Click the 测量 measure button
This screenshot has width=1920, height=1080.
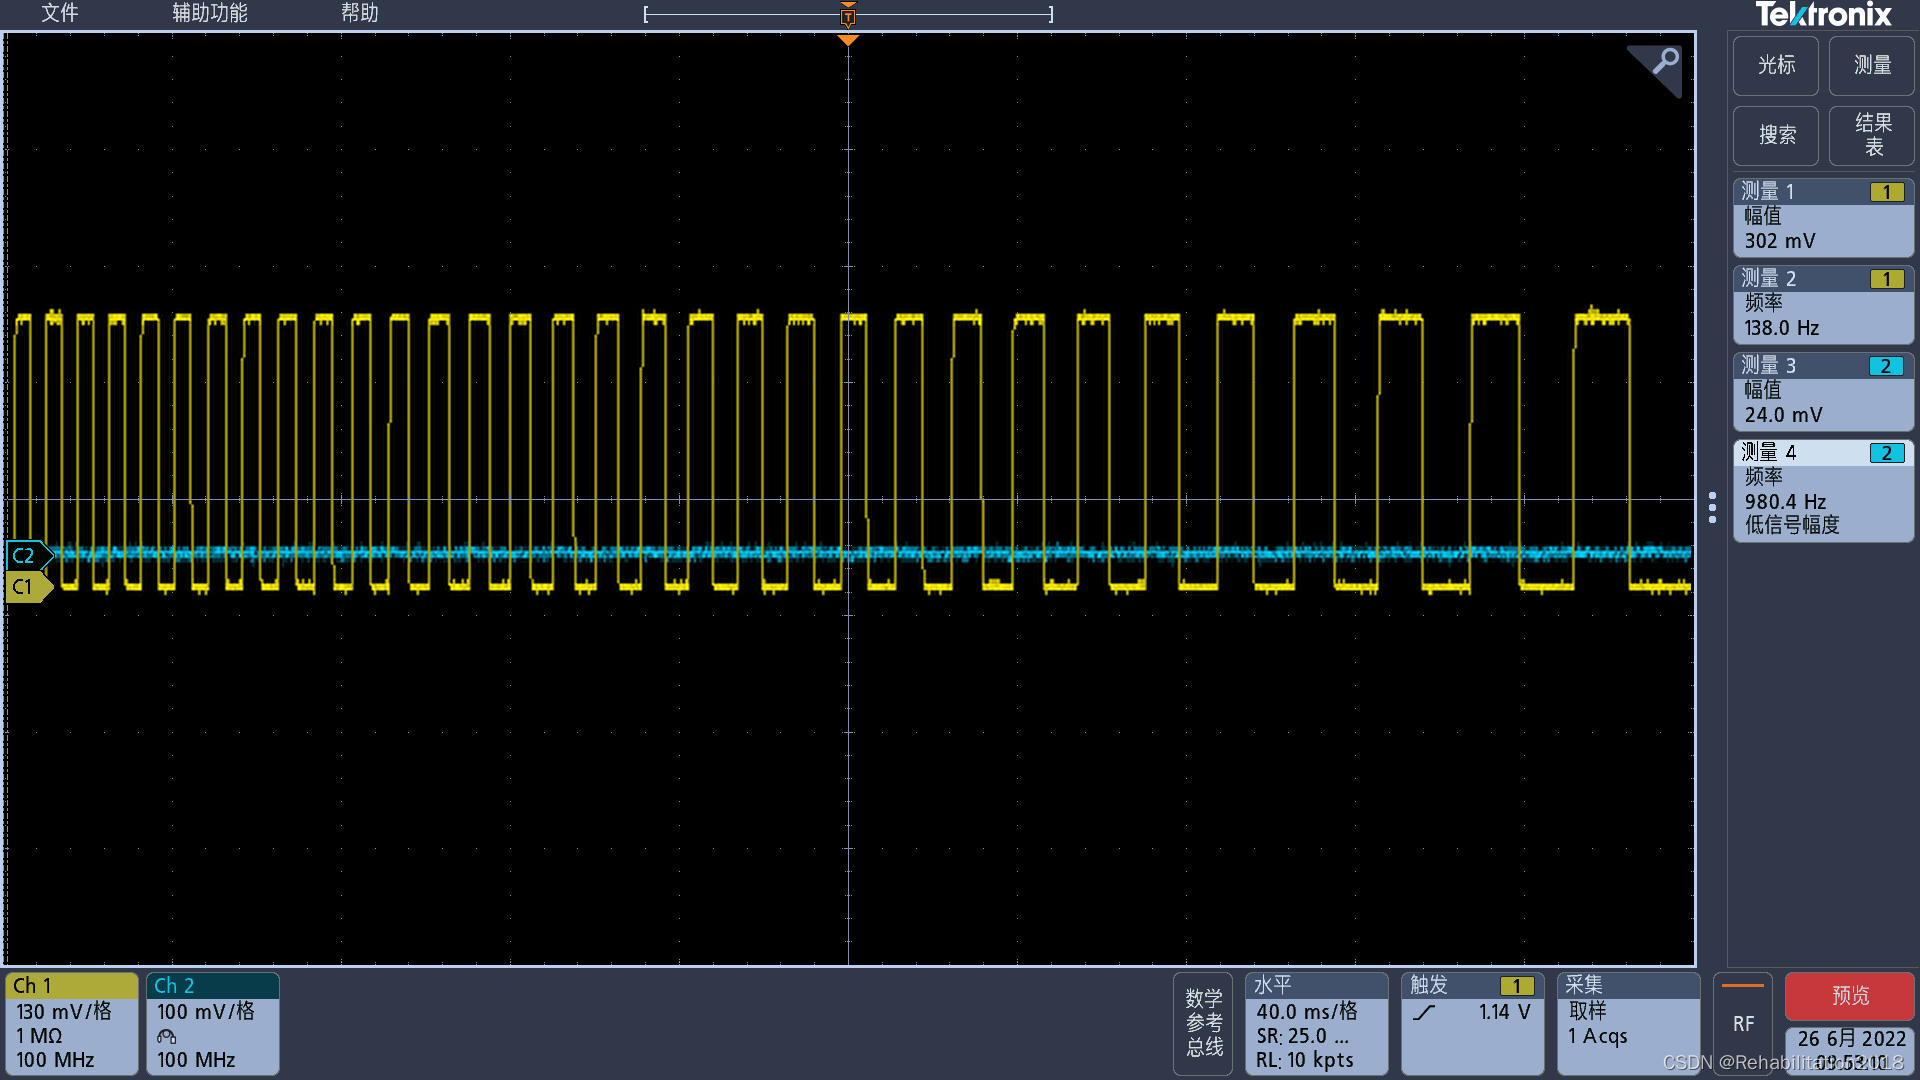(1872, 65)
